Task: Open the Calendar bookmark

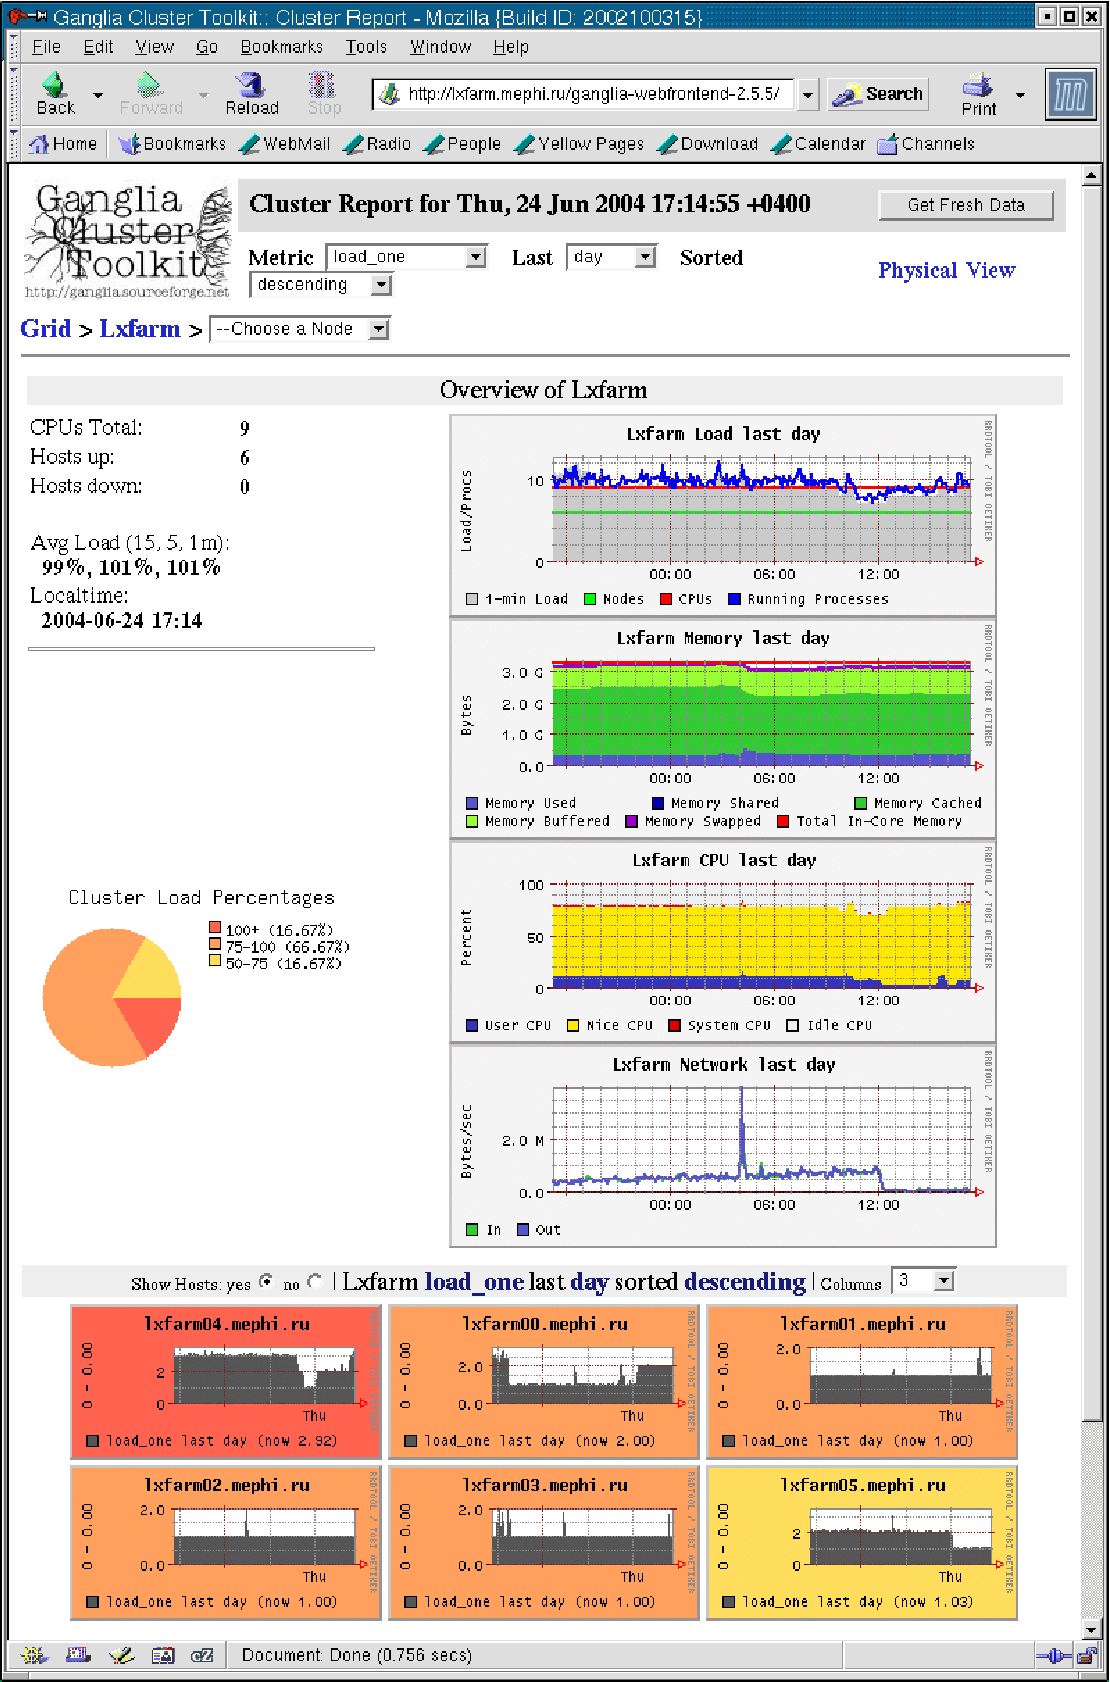Action: click(818, 144)
